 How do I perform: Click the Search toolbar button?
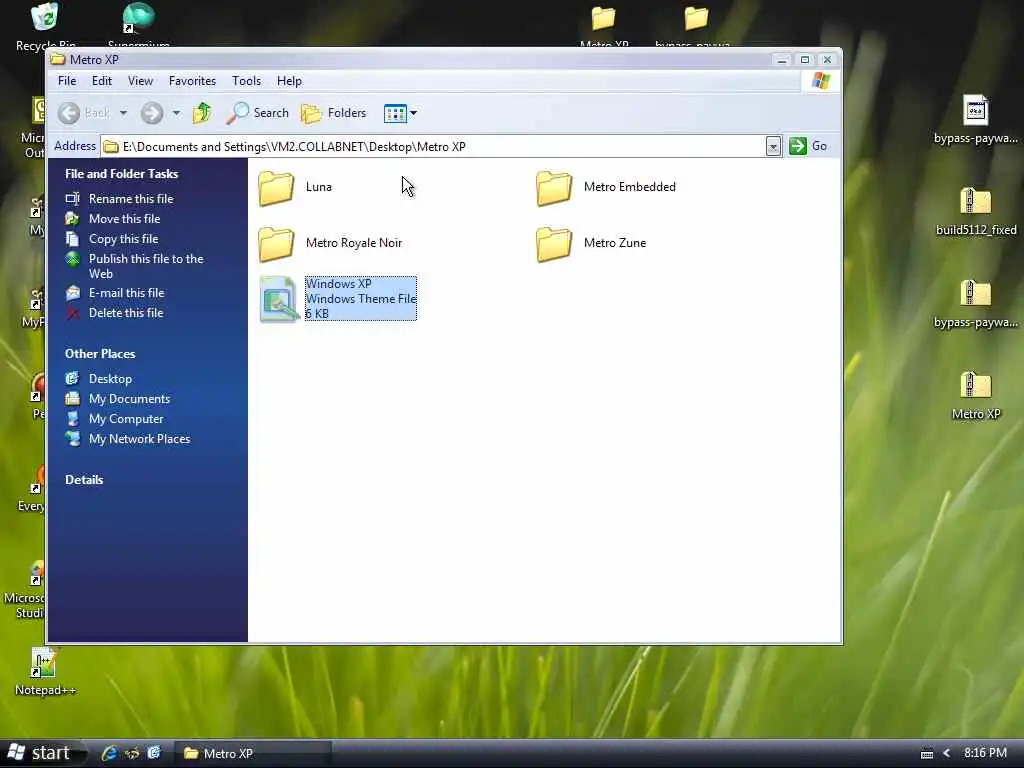(257, 113)
